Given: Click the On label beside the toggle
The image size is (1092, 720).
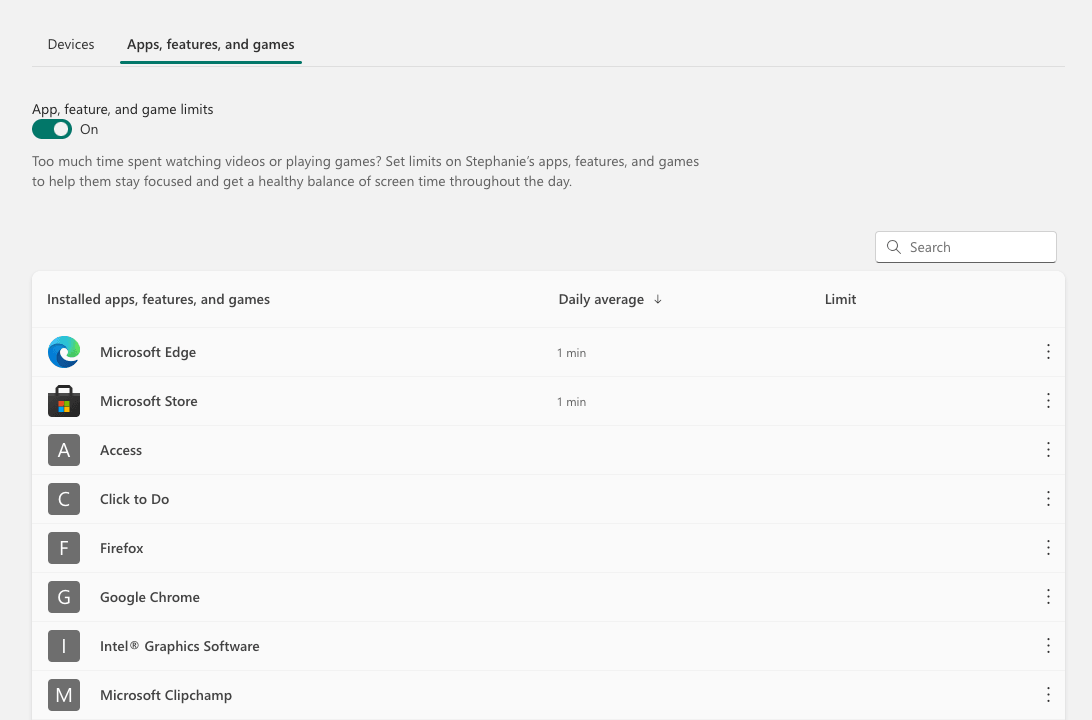Looking at the screenshot, I should click(x=89, y=130).
